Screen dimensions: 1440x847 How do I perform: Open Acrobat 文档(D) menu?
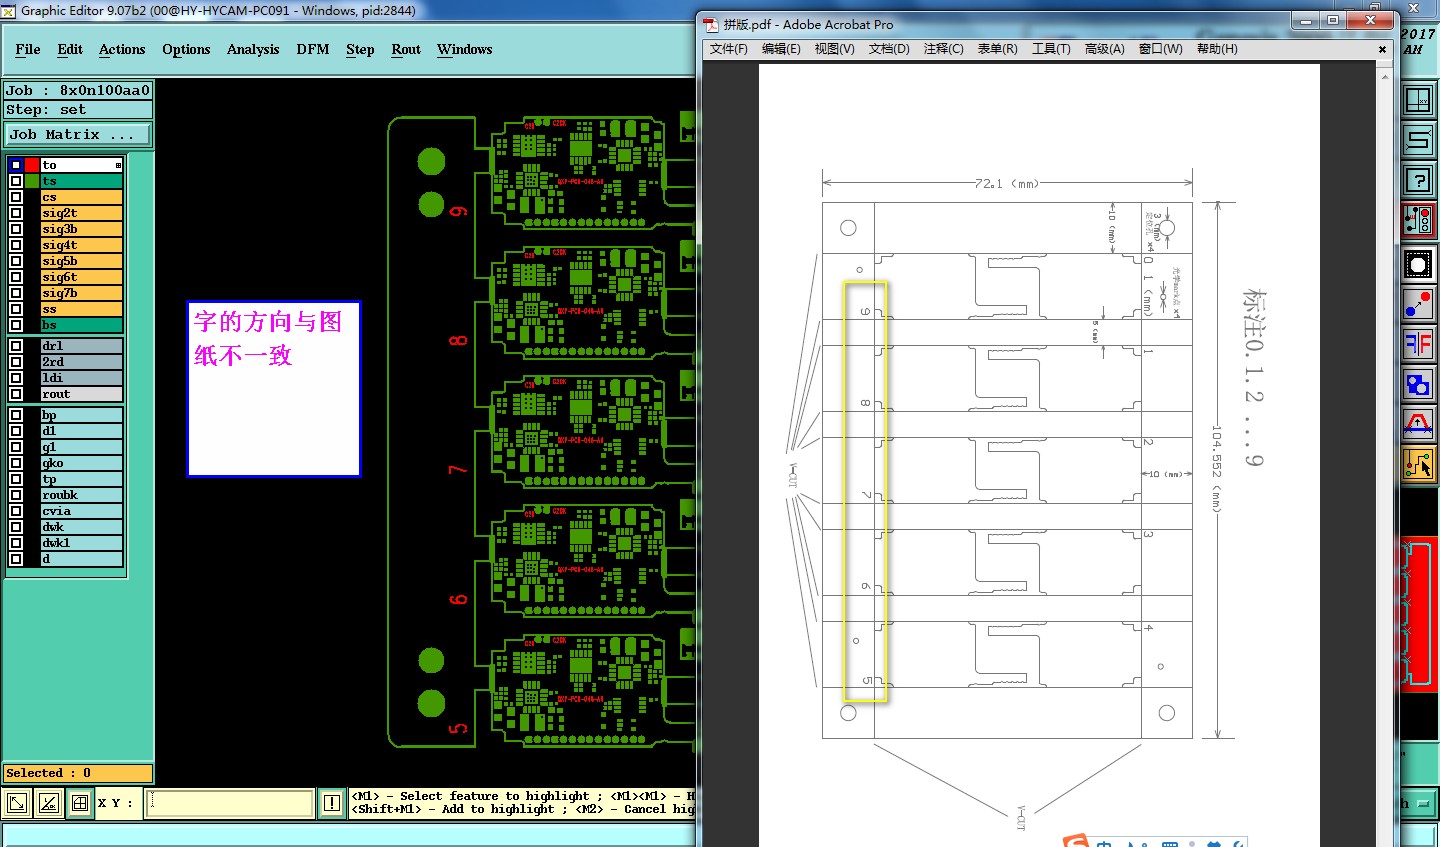point(889,49)
